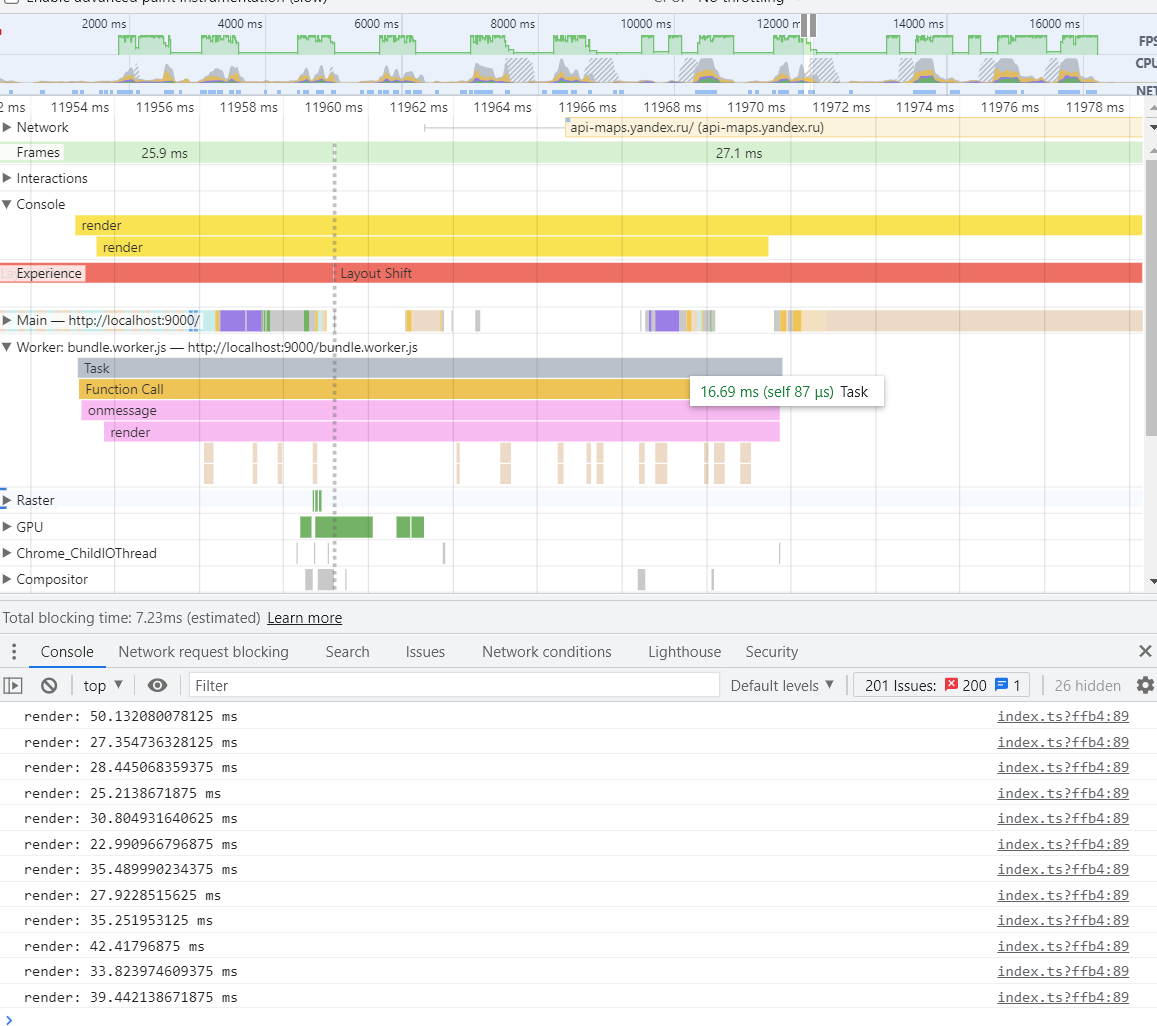Click the 26 hidden messages label

[1087, 686]
